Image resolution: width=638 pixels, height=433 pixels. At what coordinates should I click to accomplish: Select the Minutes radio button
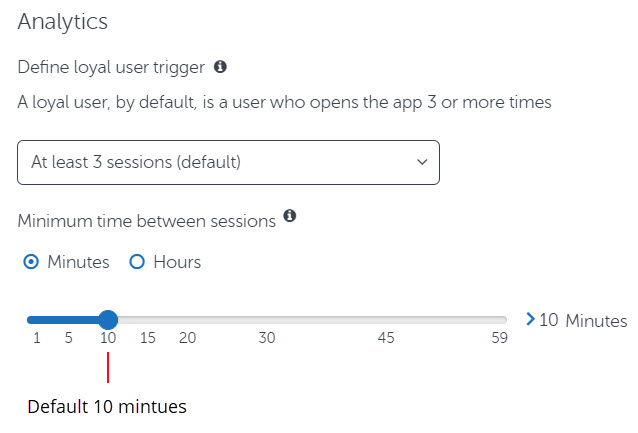(x=31, y=262)
